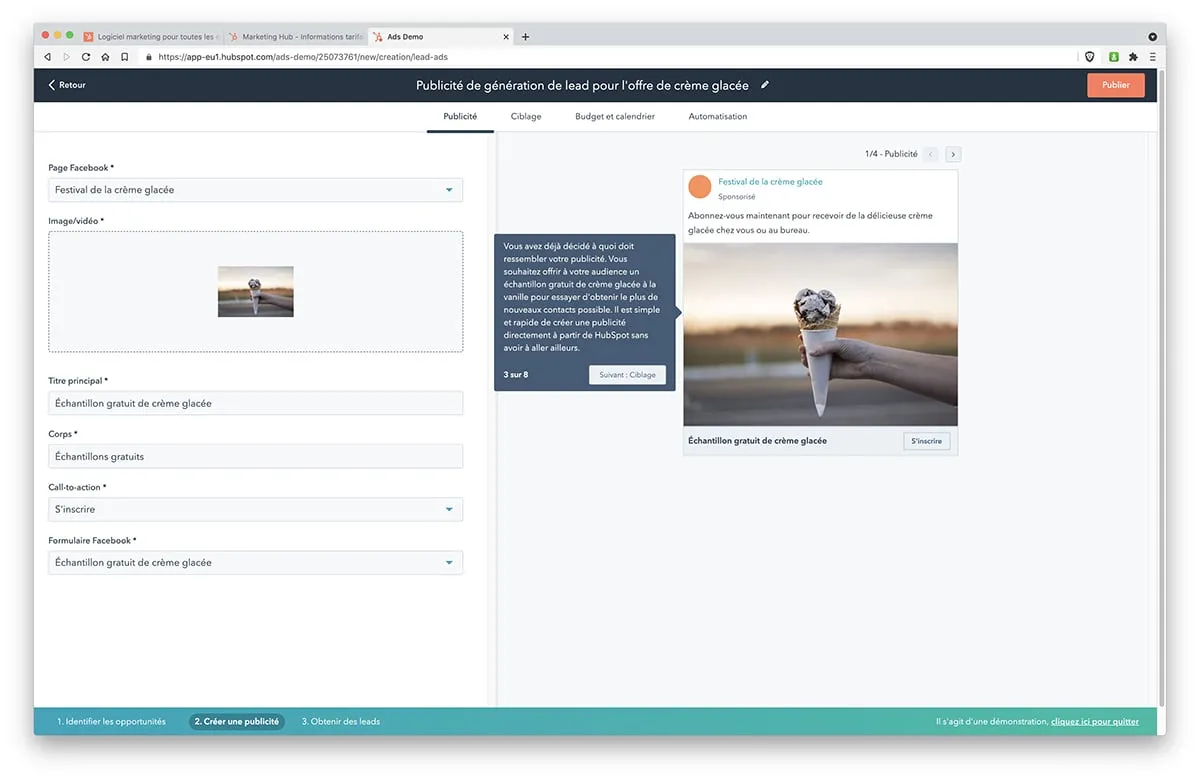Click the tab-bar dropdown circle icon

tap(1152, 37)
